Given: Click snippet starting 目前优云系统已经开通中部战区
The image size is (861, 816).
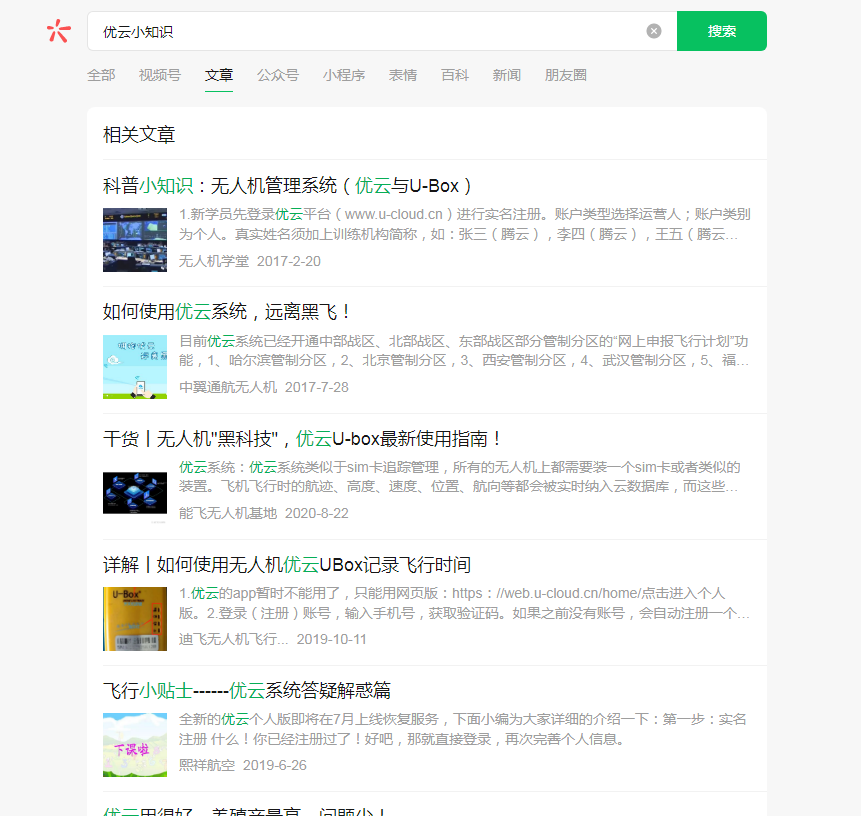Looking at the screenshot, I should (x=465, y=351).
